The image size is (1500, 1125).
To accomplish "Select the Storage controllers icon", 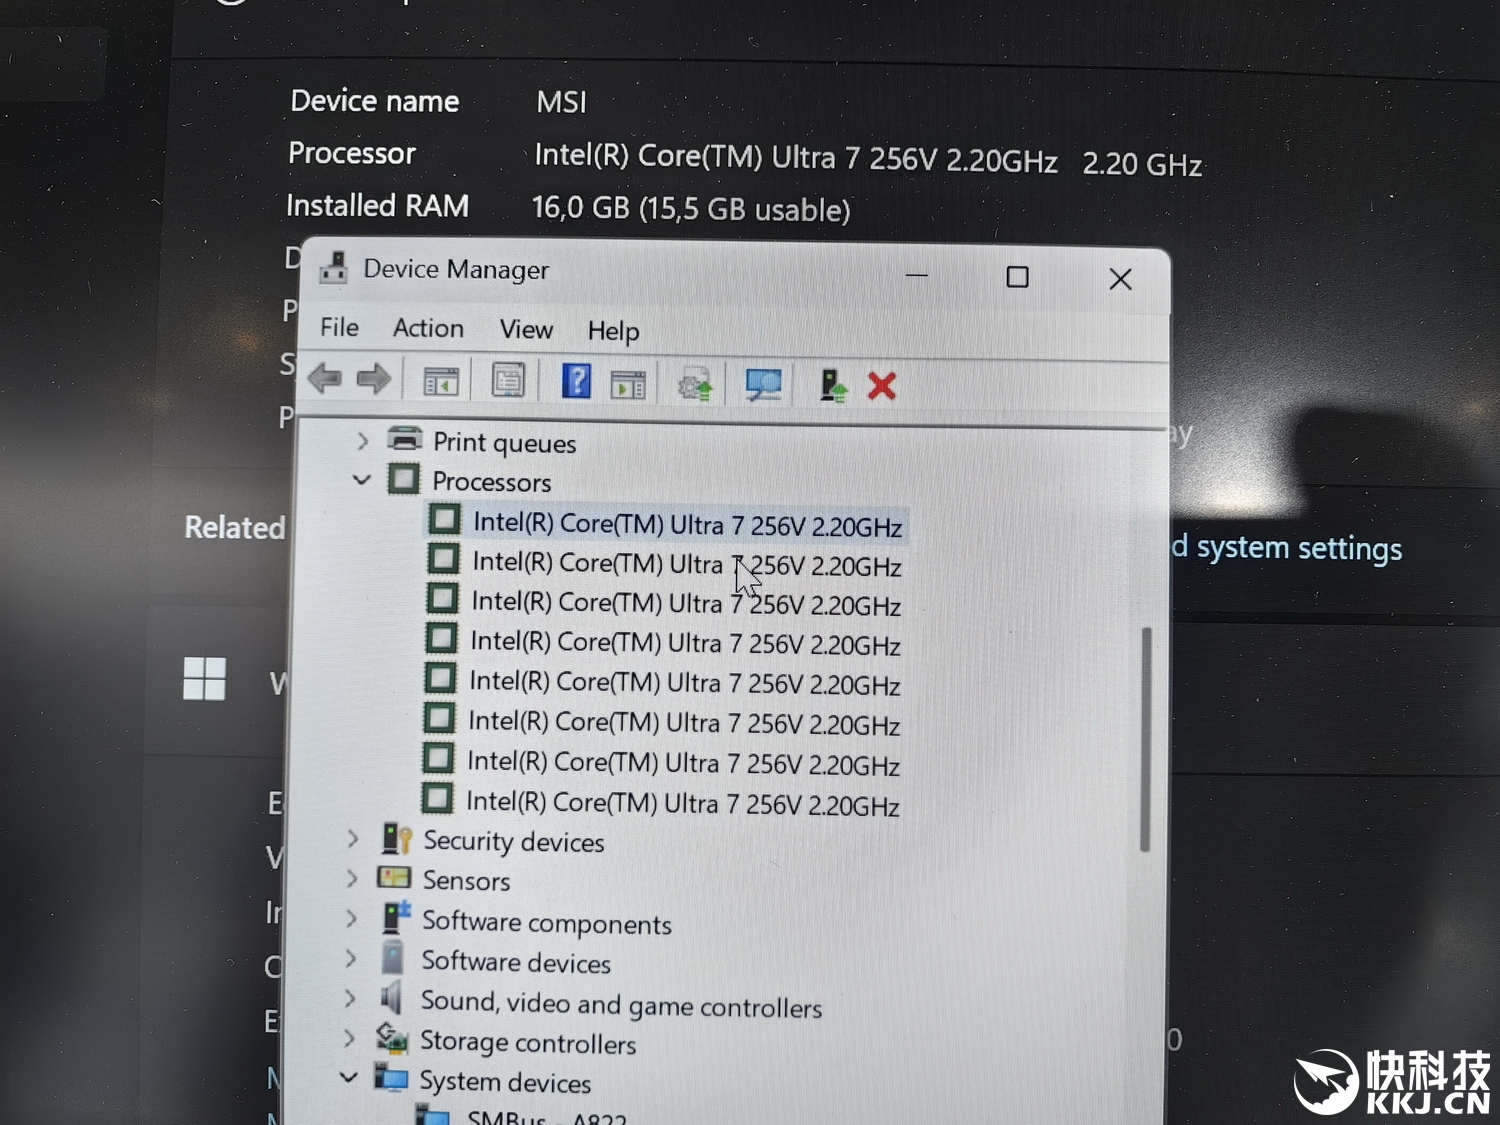I will coord(392,1038).
